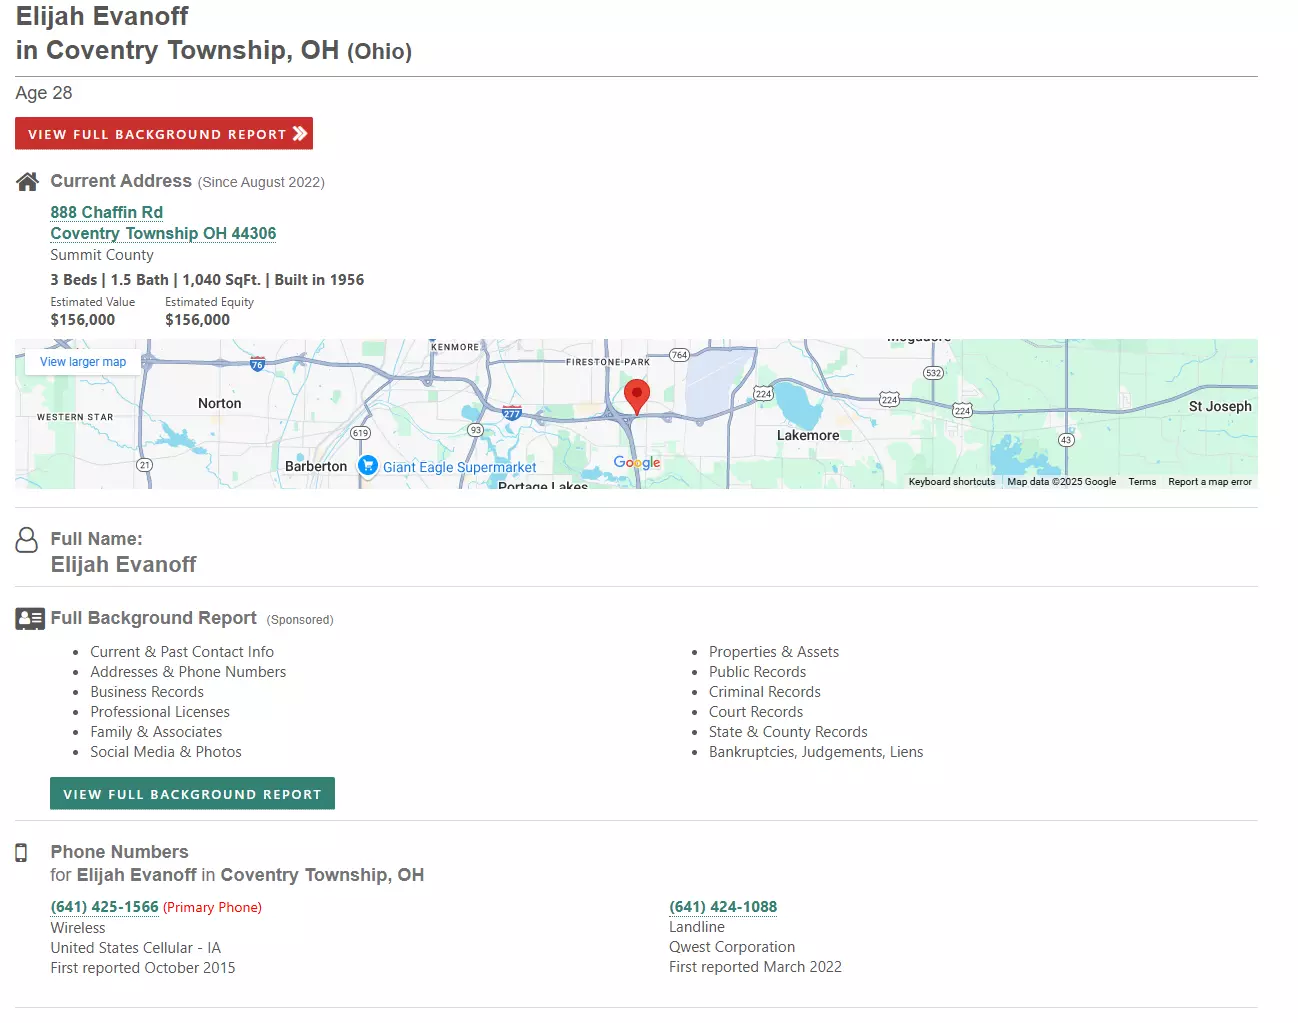Click the First reported October 2015 text

tap(143, 968)
